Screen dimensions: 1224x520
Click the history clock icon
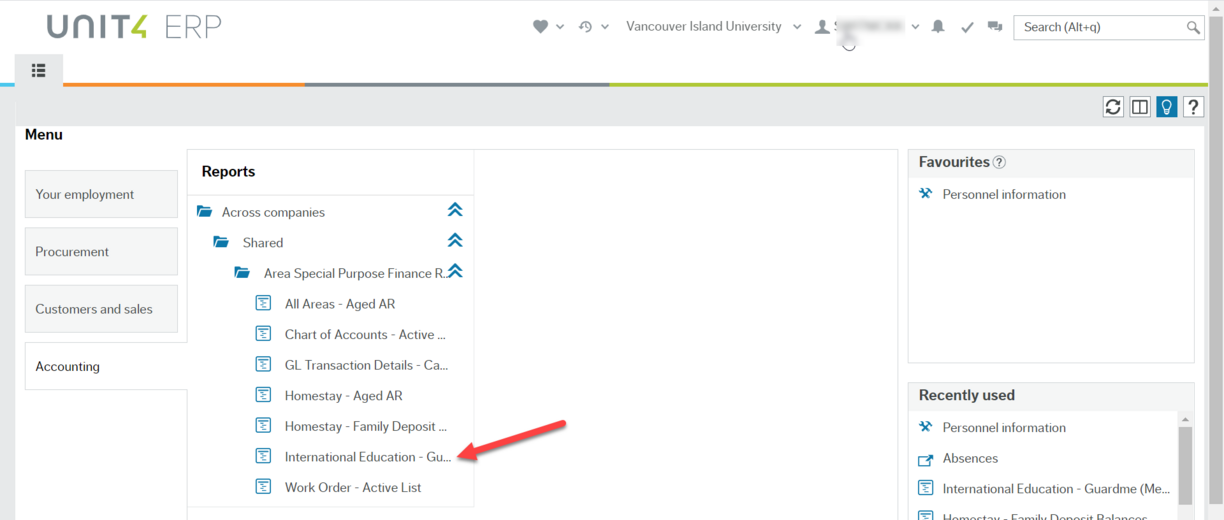586,27
